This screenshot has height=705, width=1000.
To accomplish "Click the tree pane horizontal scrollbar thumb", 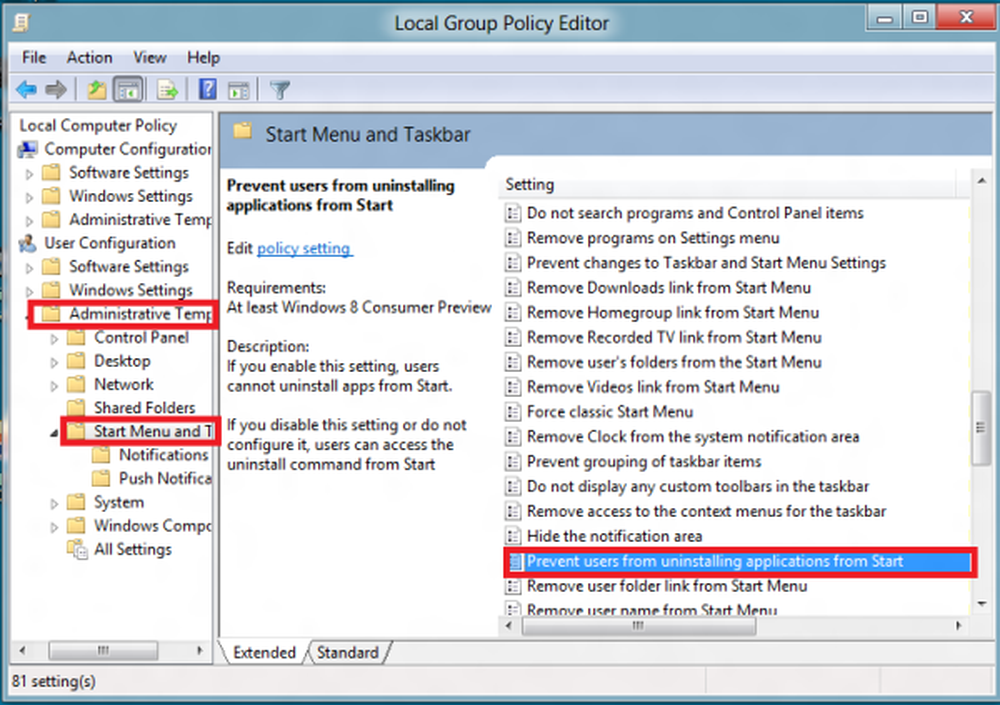I will tap(103, 651).
